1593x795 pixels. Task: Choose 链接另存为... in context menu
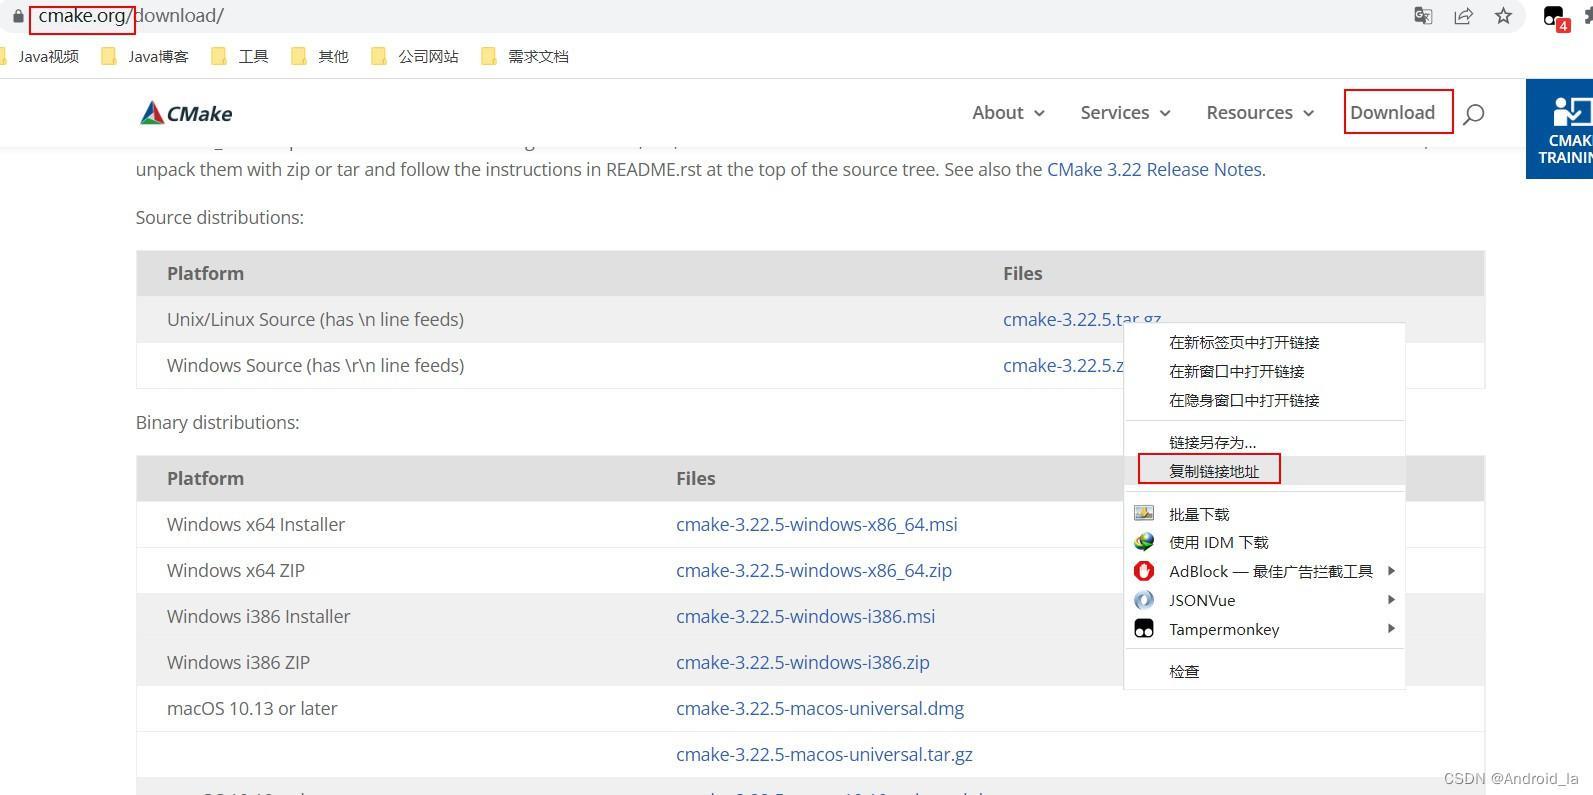[x=1265, y=442]
